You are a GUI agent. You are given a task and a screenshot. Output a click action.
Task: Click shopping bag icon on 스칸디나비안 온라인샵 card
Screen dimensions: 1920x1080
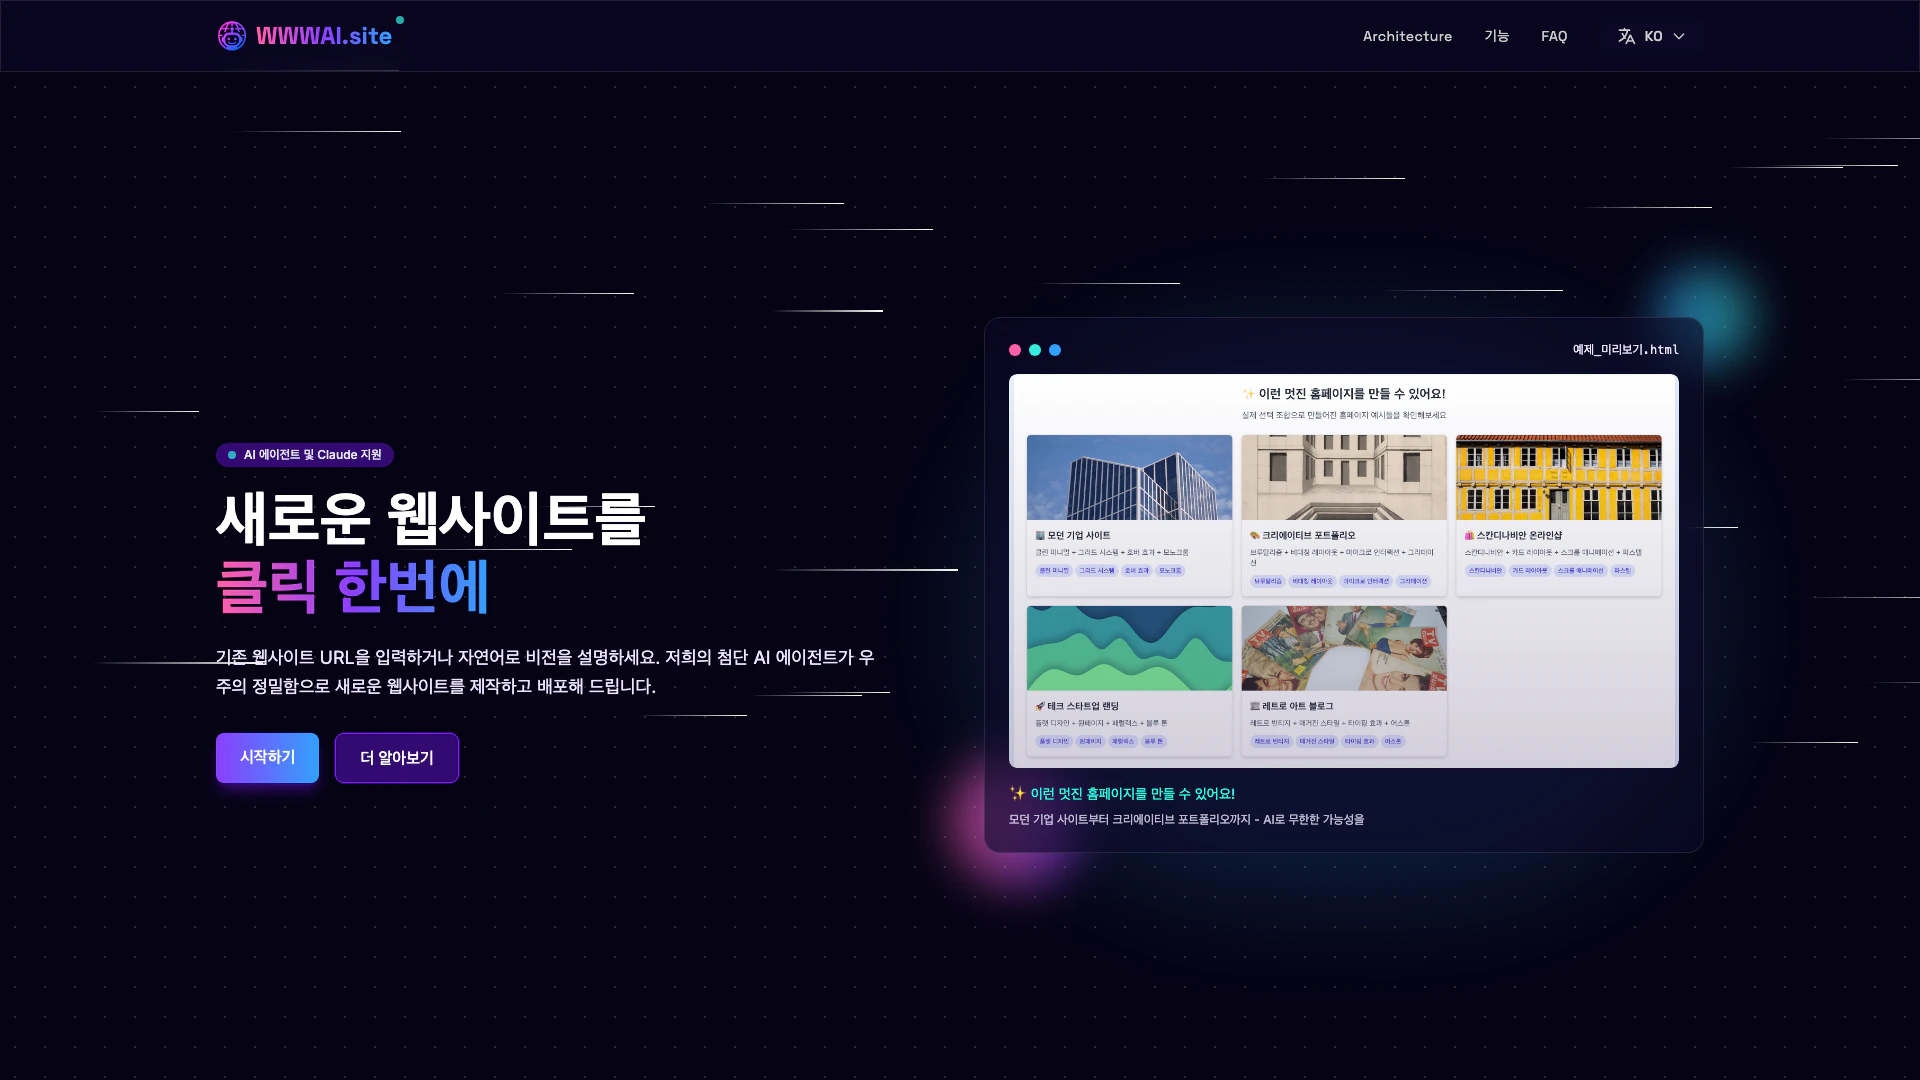click(1469, 536)
